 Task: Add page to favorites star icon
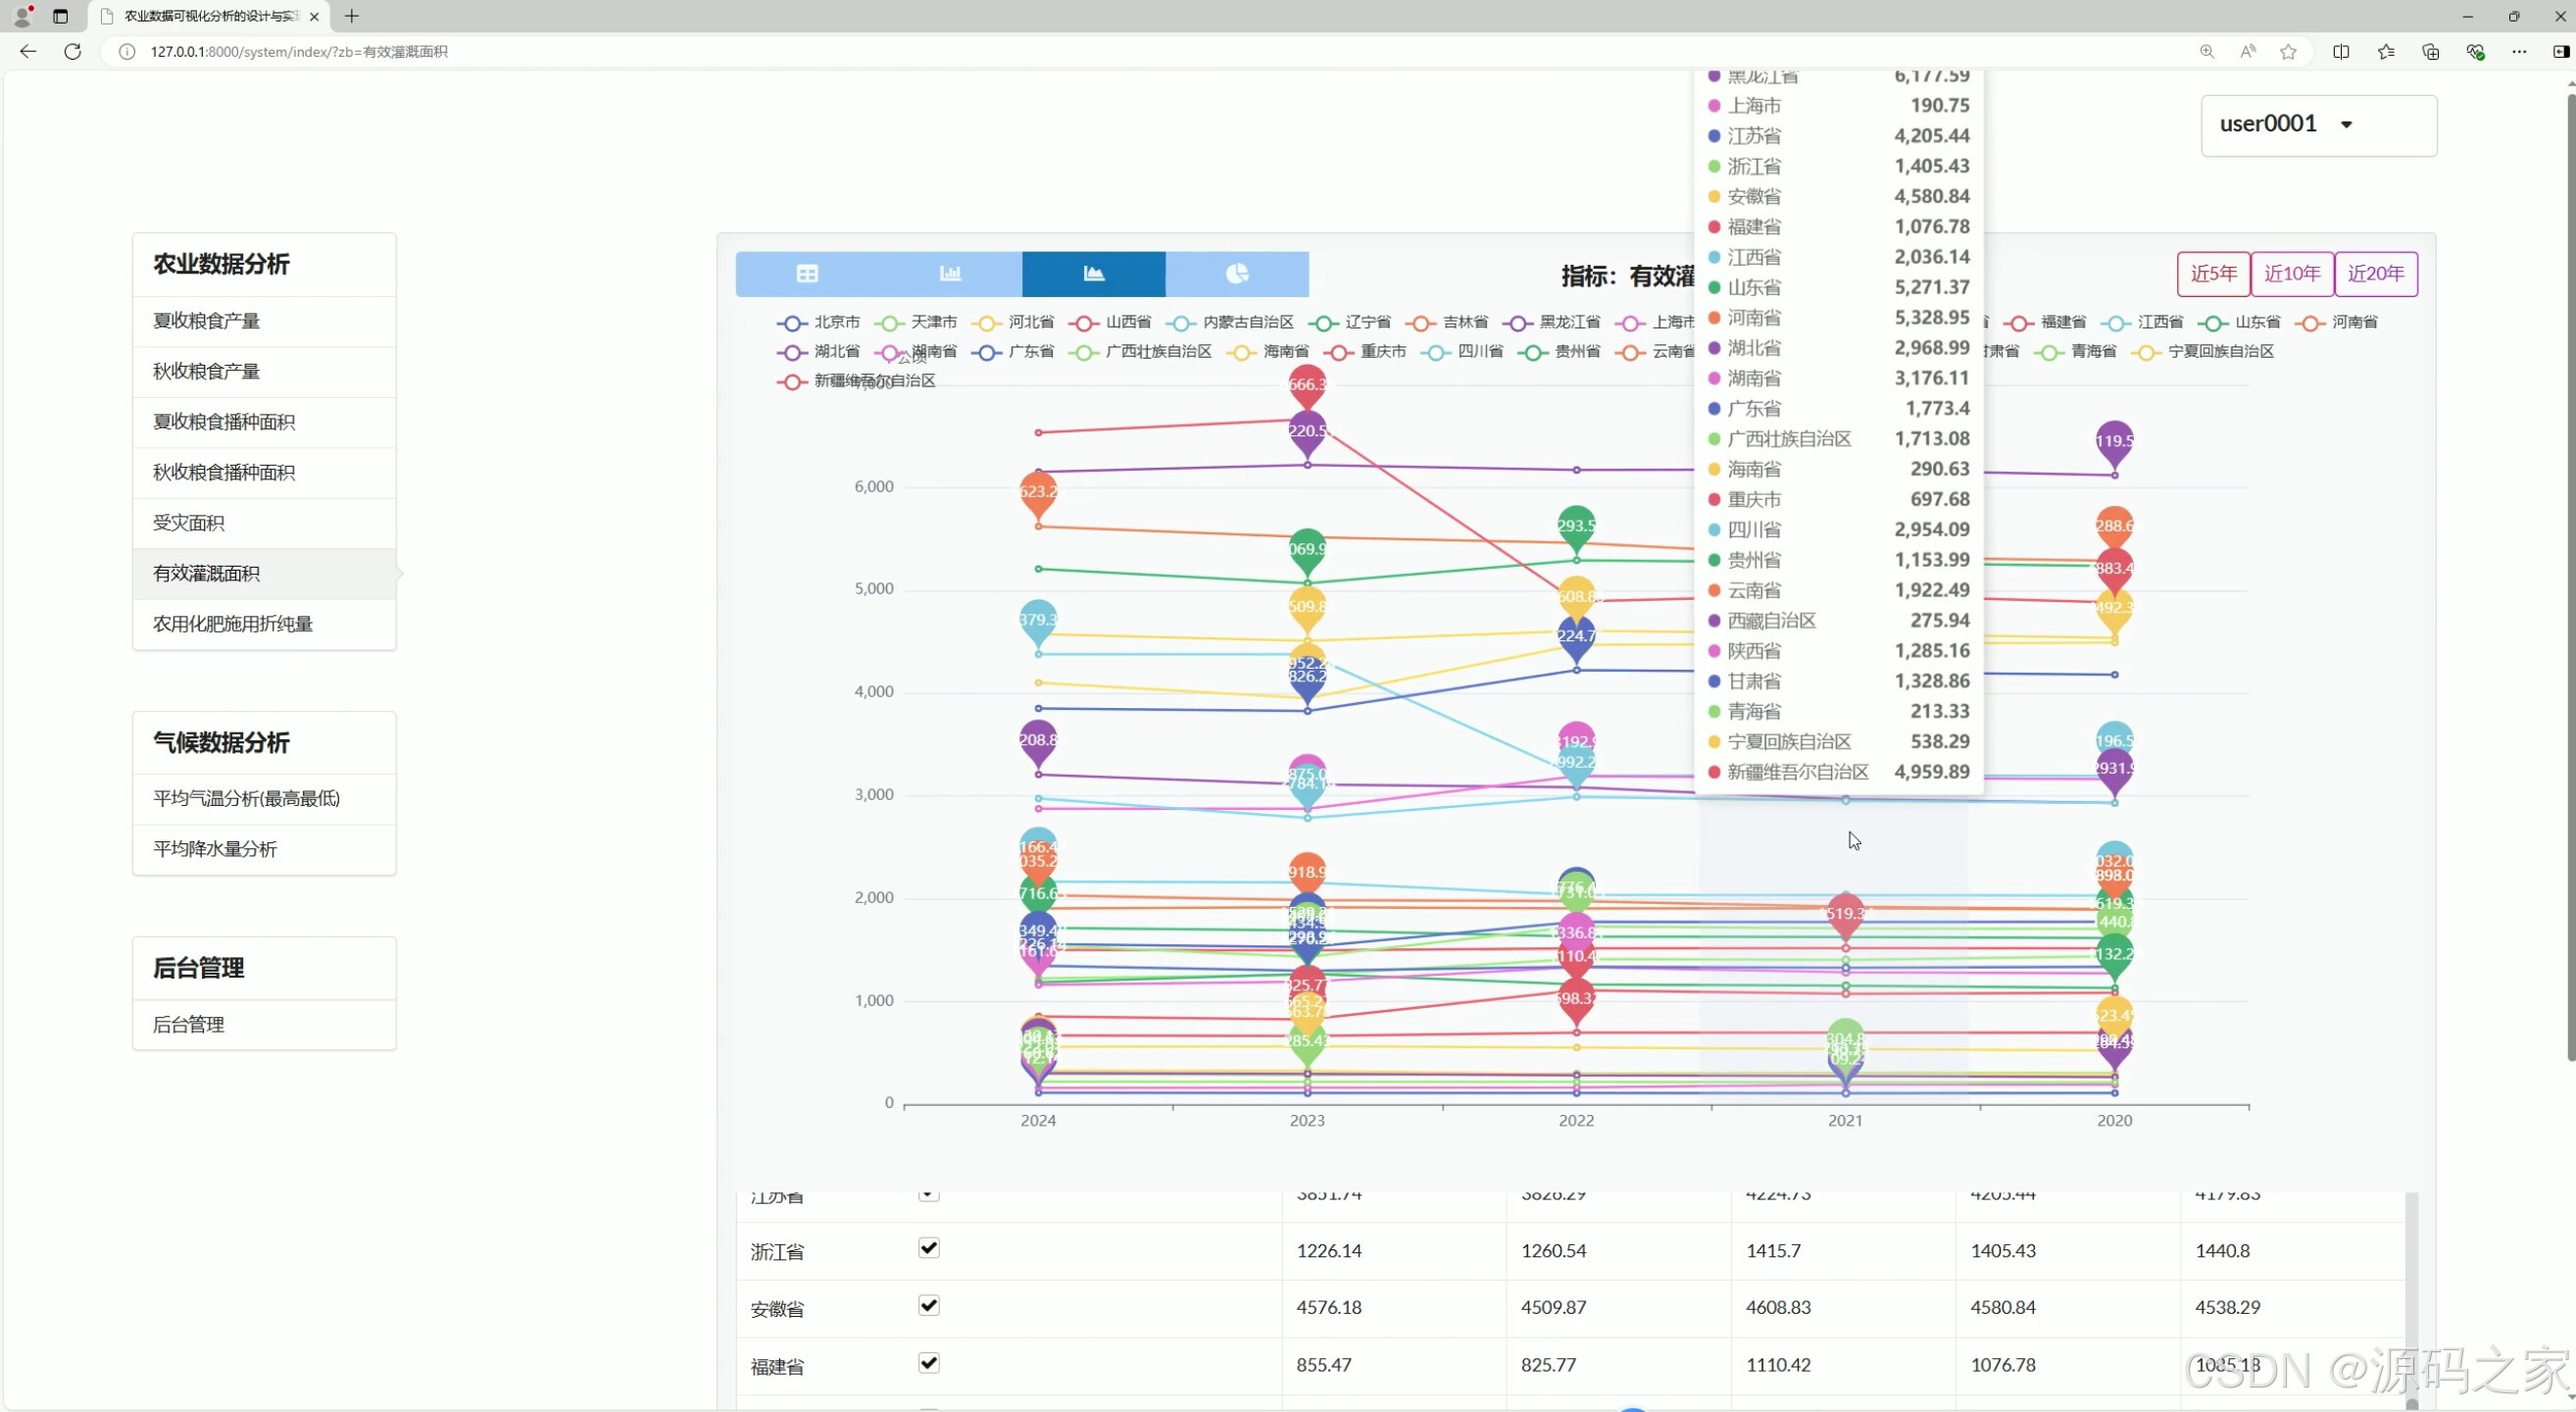[2288, 52]
